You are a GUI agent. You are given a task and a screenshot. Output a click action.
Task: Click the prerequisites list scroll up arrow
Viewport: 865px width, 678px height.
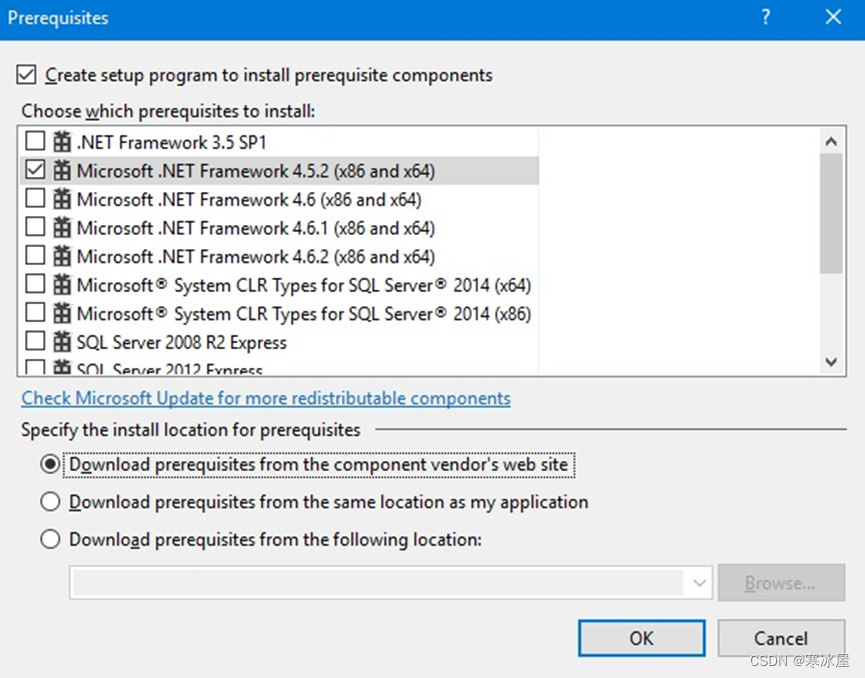pos(831,142)
